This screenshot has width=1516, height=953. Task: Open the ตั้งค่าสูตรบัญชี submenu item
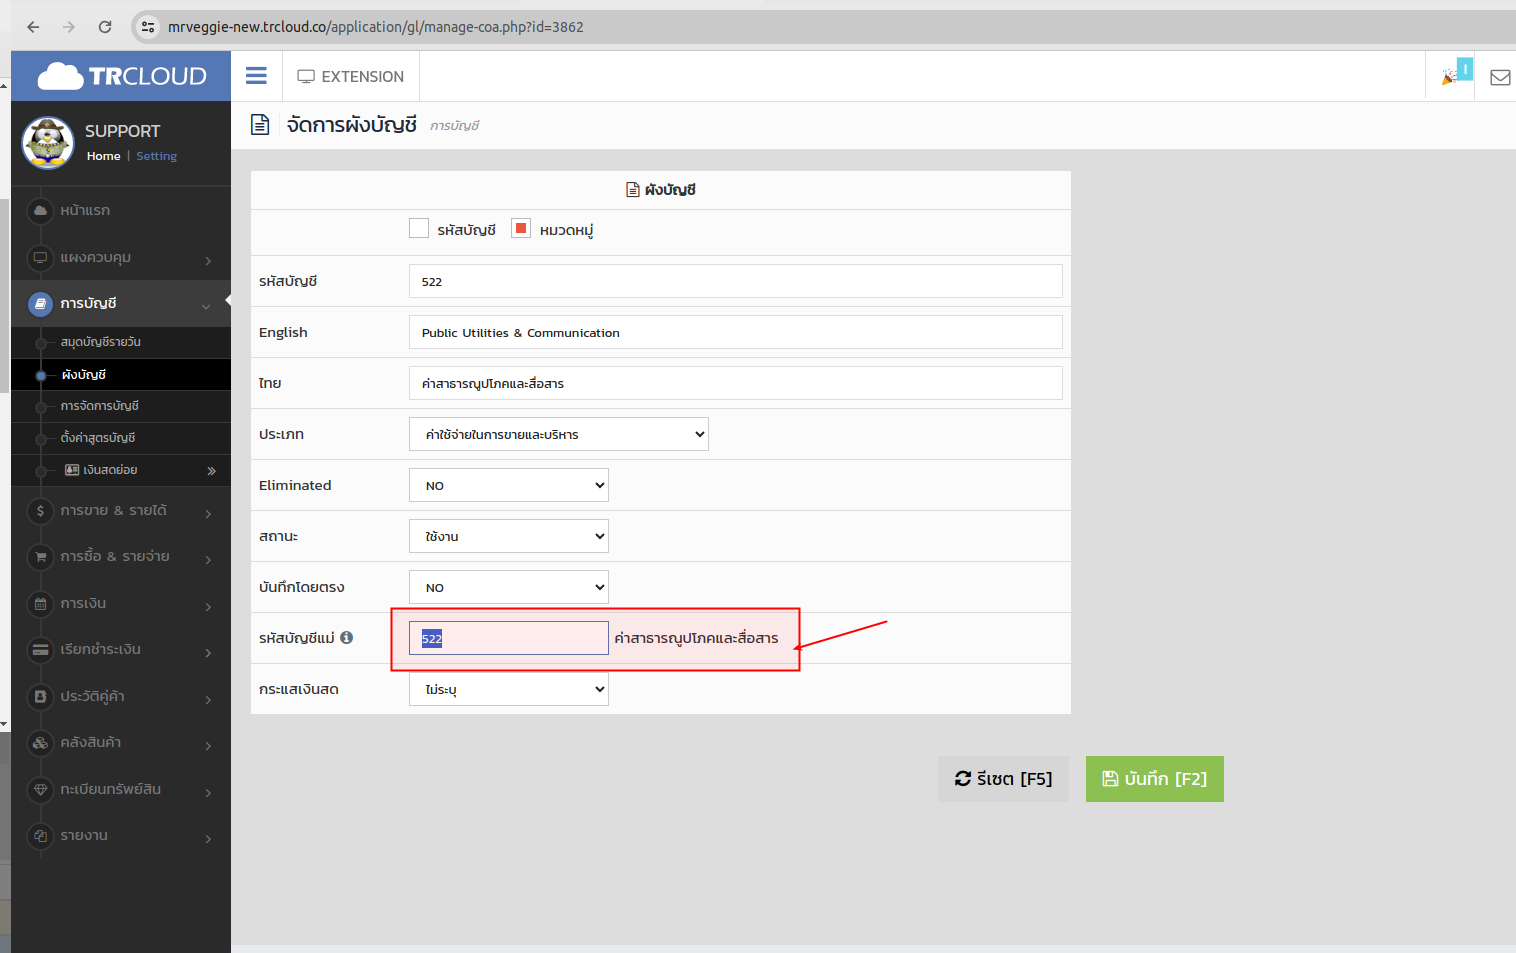pos(98,438)
